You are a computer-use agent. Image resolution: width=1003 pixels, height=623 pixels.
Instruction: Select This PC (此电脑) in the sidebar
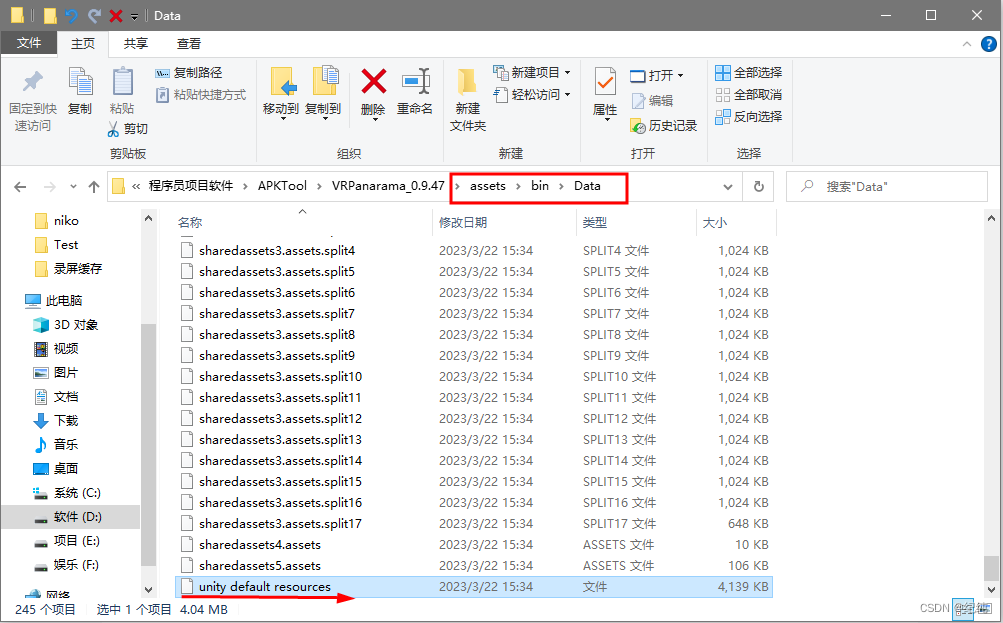click(x=54, y=301)
